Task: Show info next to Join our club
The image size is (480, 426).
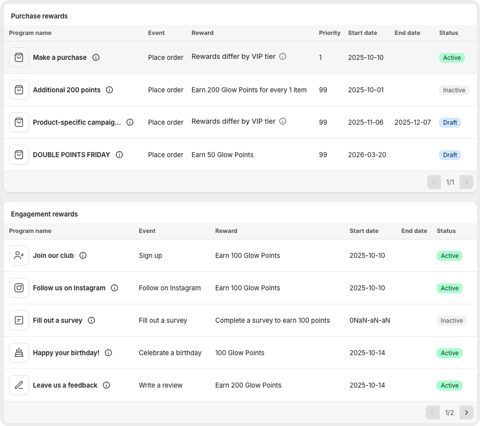Action: pyautogui.click(x=83, y=256)
